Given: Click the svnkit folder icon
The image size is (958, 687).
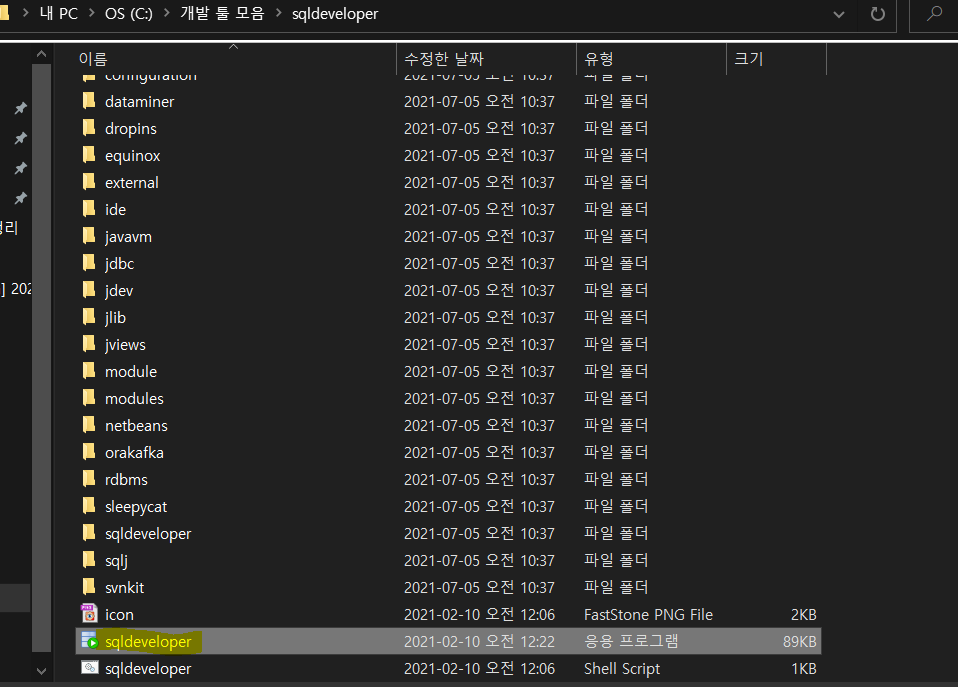Looking at the screenshot, I should click(x=89, y=587).
